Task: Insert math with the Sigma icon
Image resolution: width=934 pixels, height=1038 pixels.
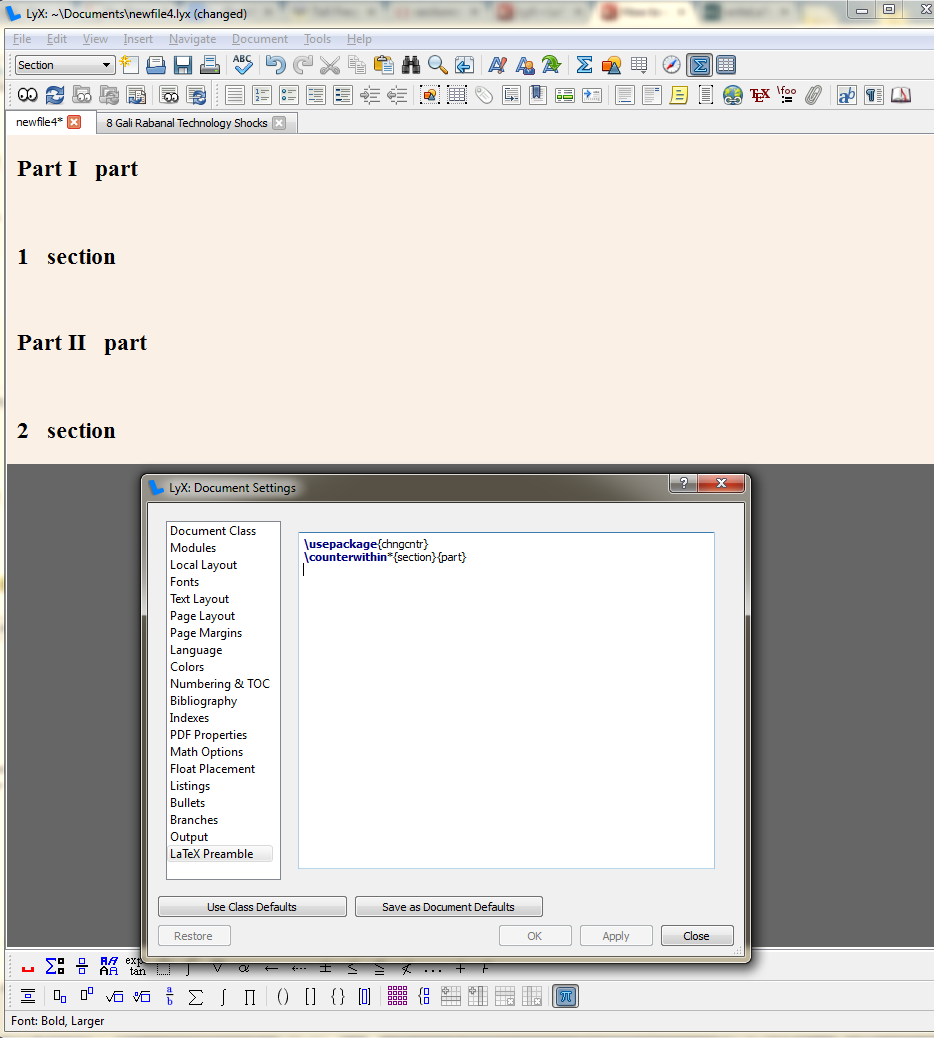Action: [584, 65]
